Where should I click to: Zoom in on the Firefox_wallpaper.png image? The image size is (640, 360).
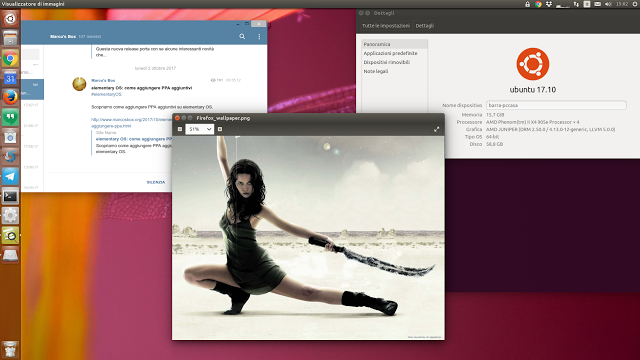pyautogui.click(x=220, y=129)
